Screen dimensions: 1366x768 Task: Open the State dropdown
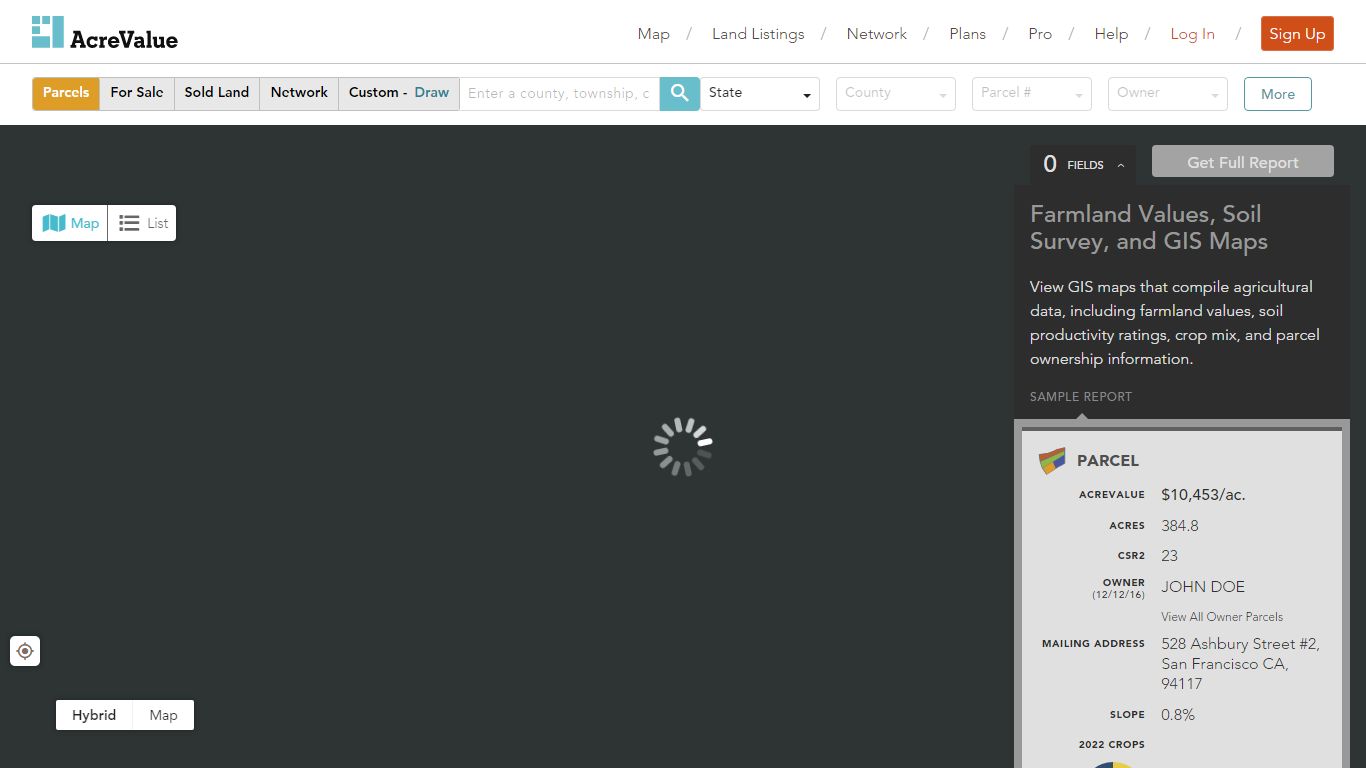(x=760, y=93)
